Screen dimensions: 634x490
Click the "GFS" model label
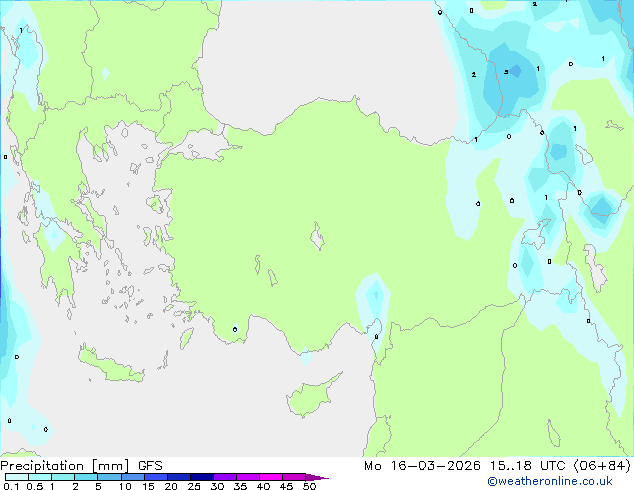pyautogui.click(x=150, y=466)
